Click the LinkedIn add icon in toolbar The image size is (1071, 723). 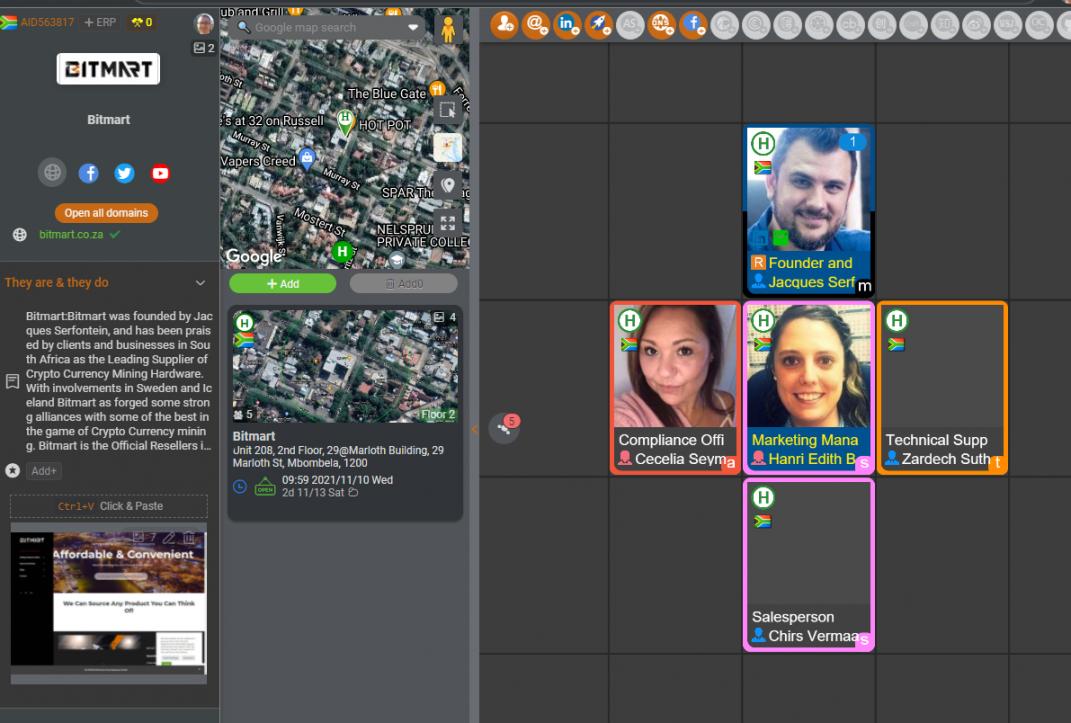pos(568,24)
